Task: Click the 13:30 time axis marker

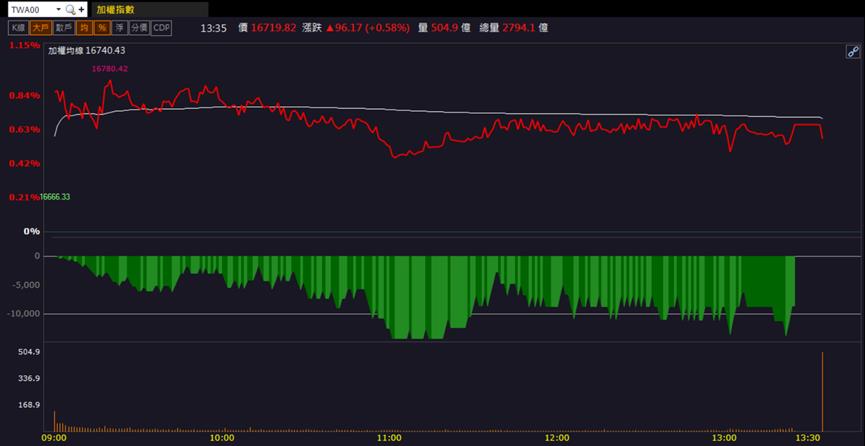Action: click(x=808, y=438)
